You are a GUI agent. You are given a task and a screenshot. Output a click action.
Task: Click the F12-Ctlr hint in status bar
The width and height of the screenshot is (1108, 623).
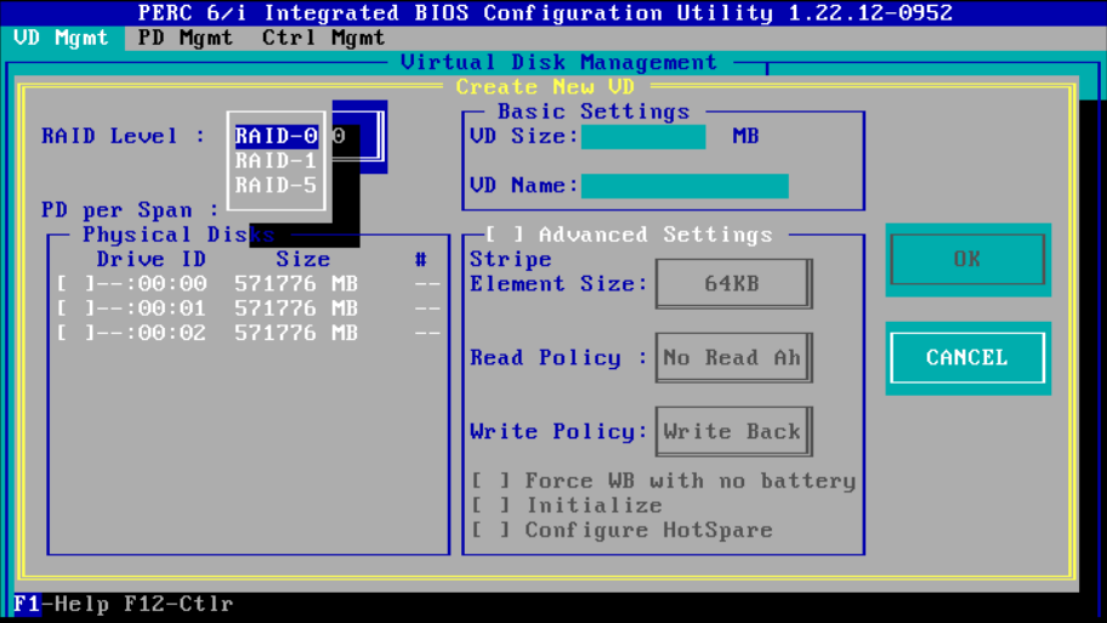[x=178, y=605]
